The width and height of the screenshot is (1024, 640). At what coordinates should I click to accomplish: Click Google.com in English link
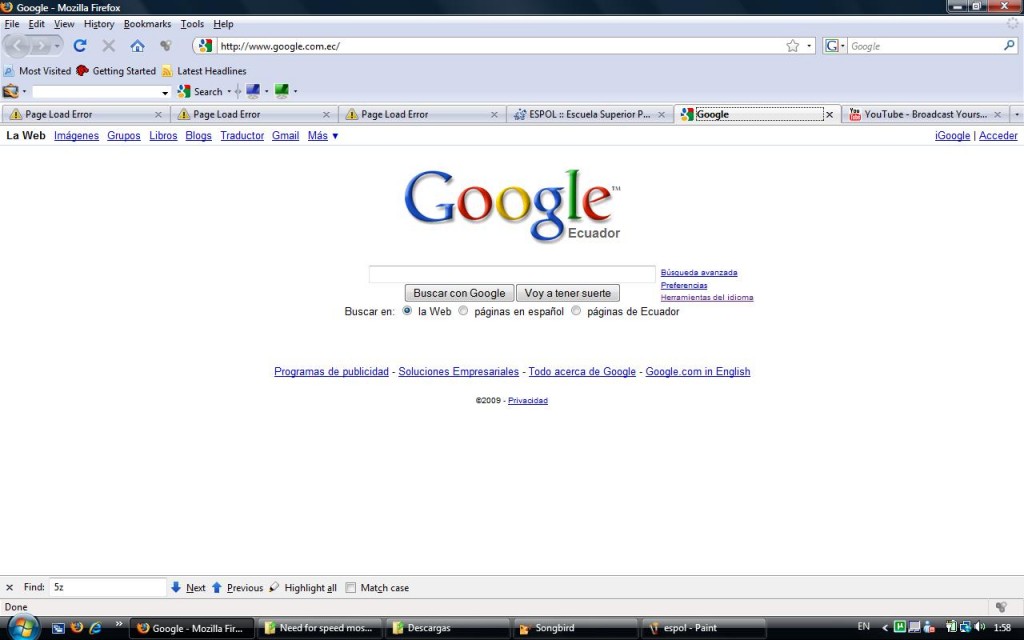tap(697, 371)
